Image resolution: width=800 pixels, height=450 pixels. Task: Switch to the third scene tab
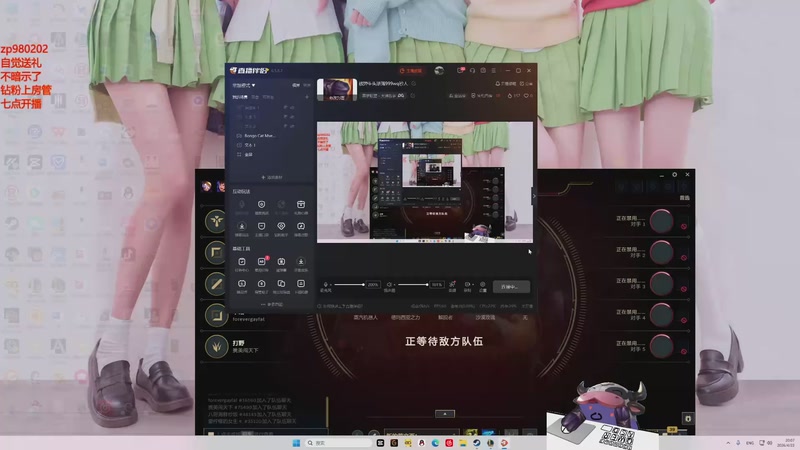click(268, 97)
